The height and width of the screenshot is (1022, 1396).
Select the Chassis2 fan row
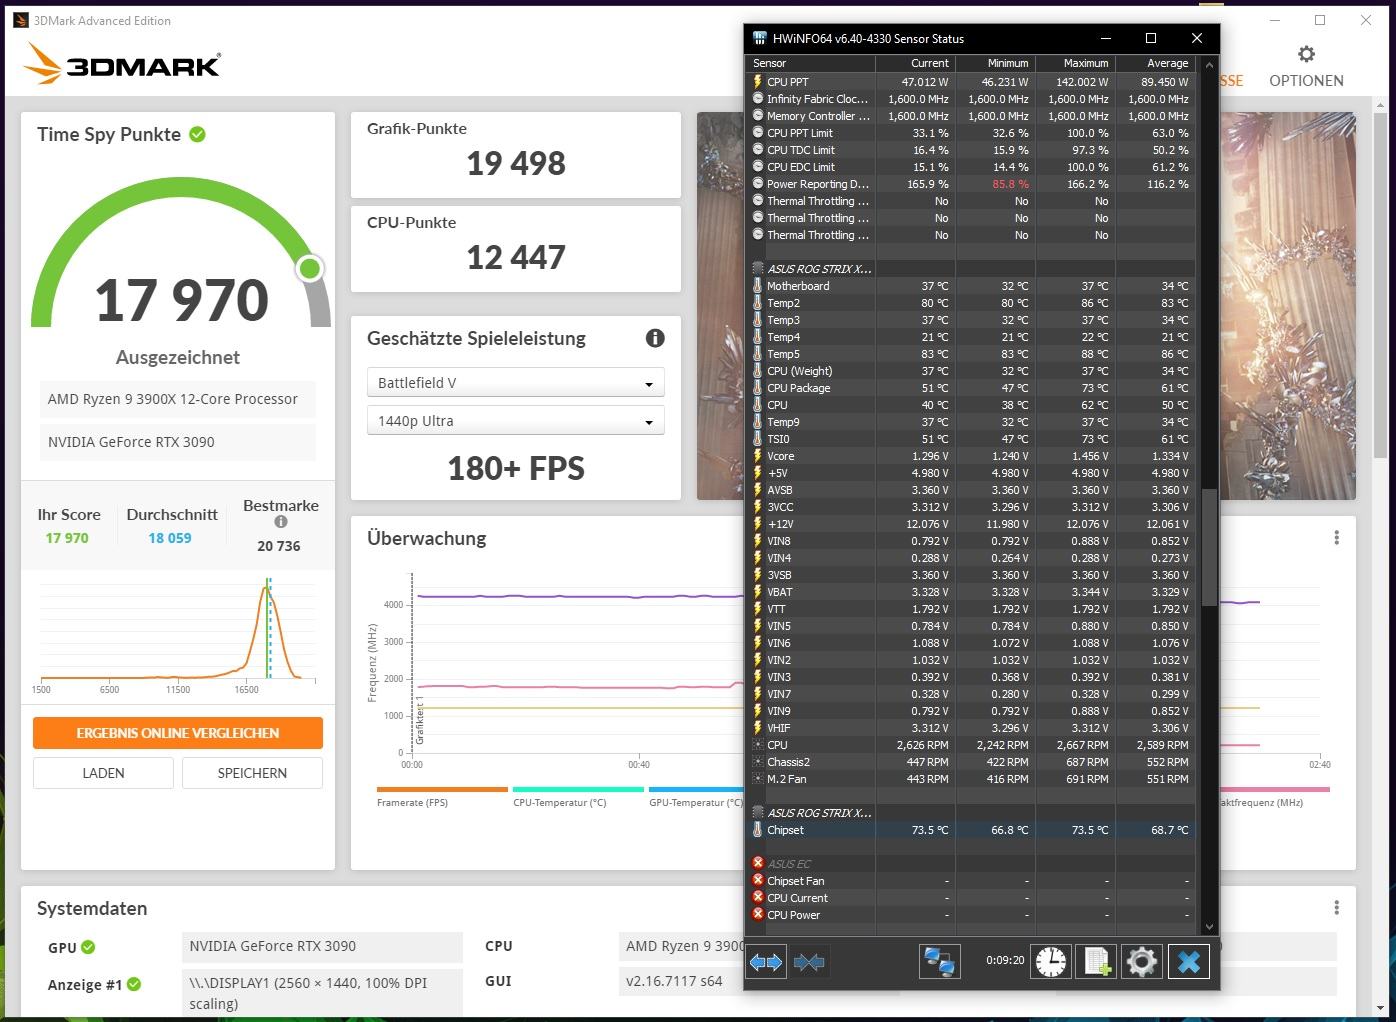[x=971, y=762]
